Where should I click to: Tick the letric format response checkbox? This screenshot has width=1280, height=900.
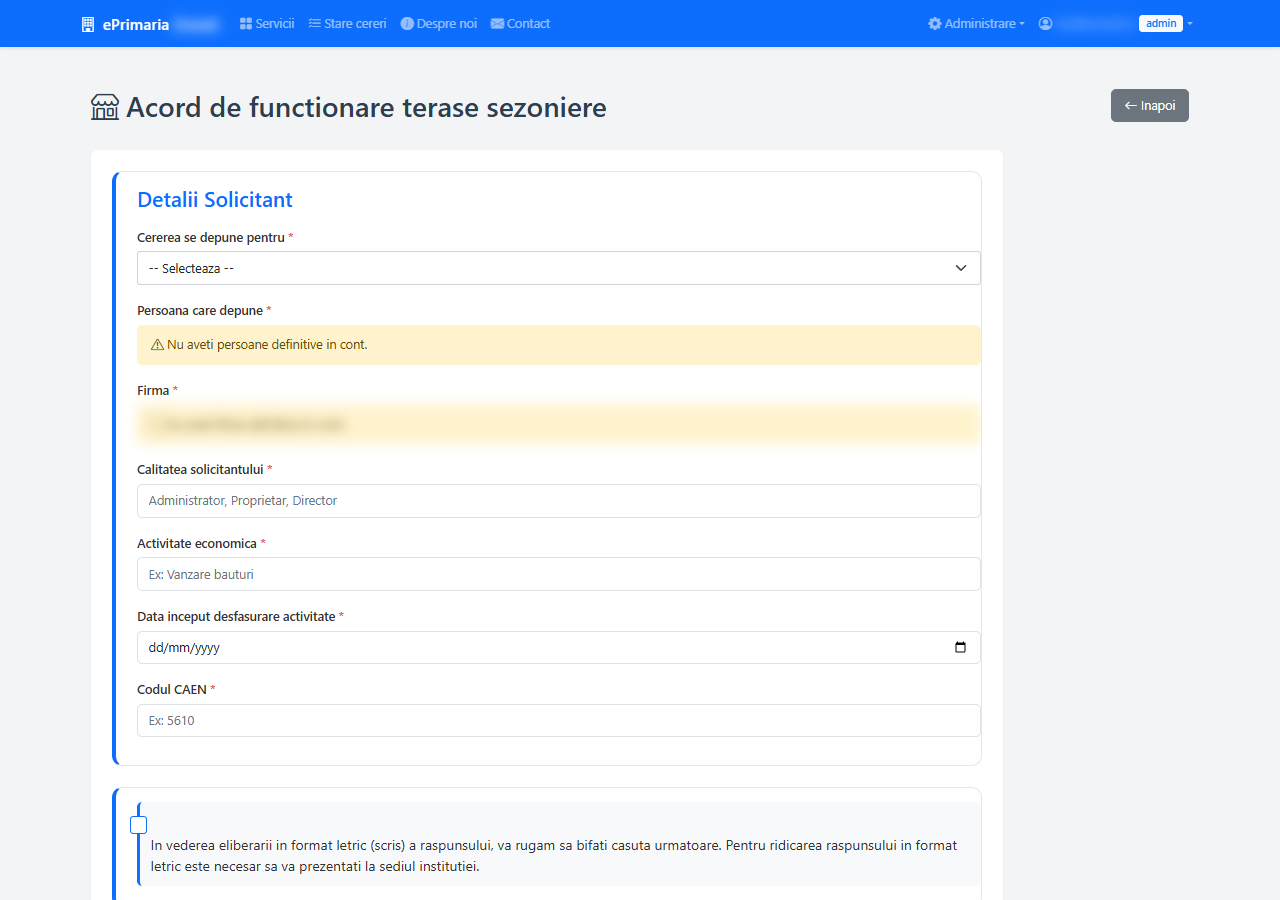[139, 825]
